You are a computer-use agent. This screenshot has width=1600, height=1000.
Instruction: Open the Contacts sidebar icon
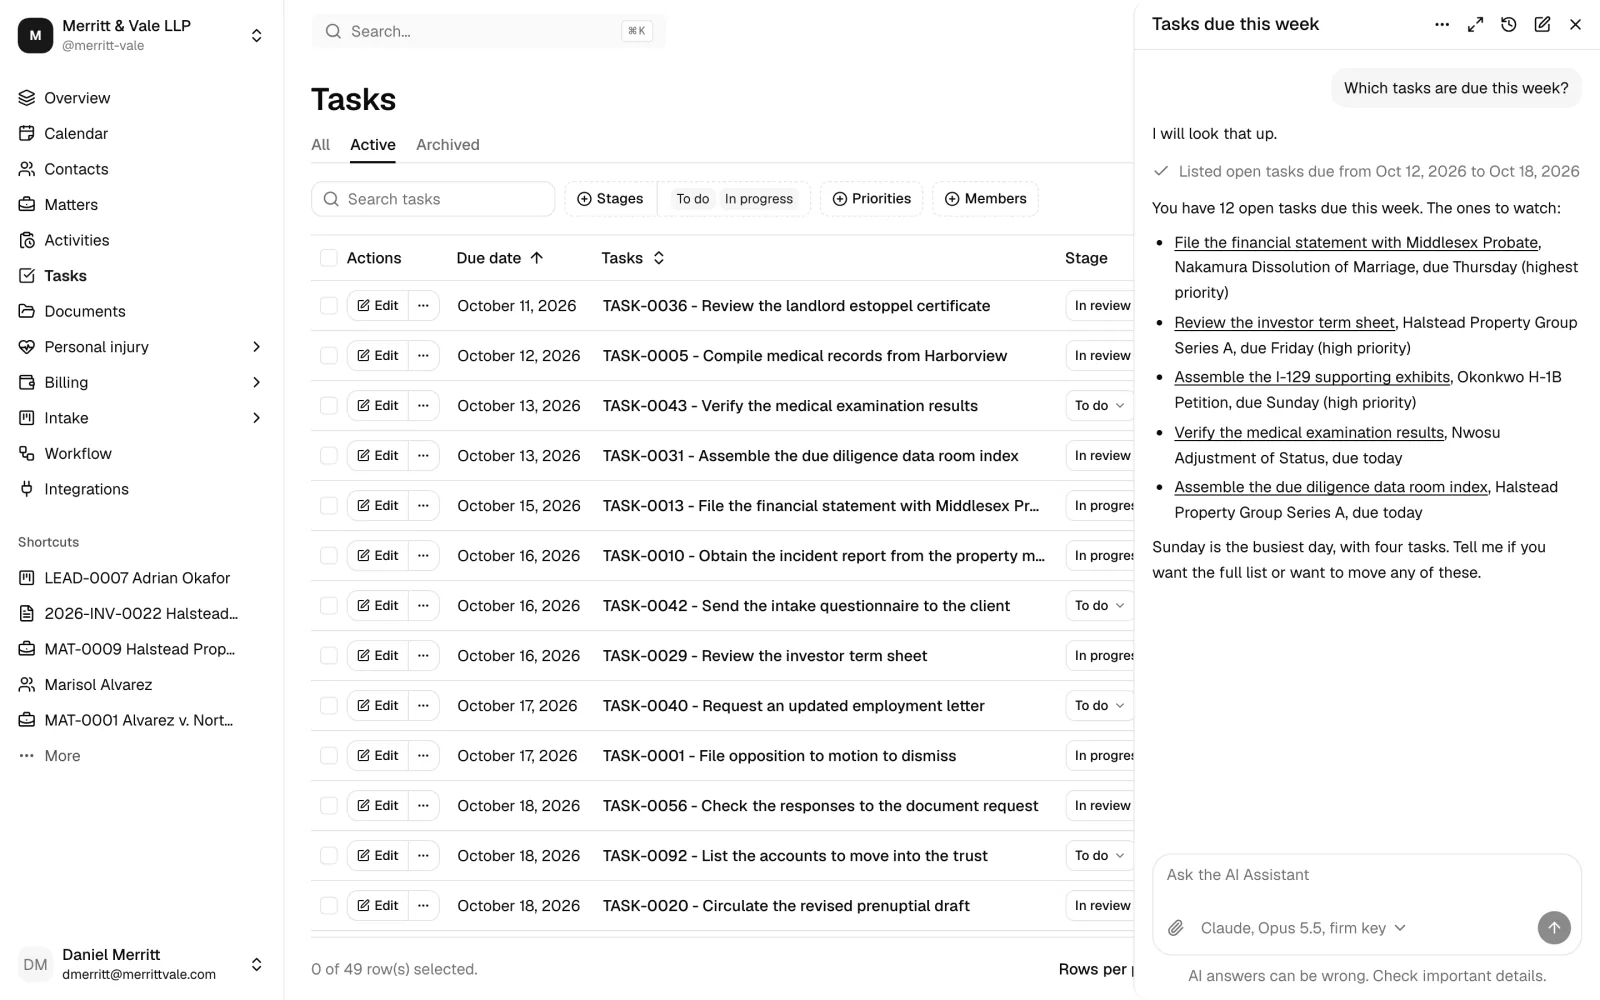27,169
